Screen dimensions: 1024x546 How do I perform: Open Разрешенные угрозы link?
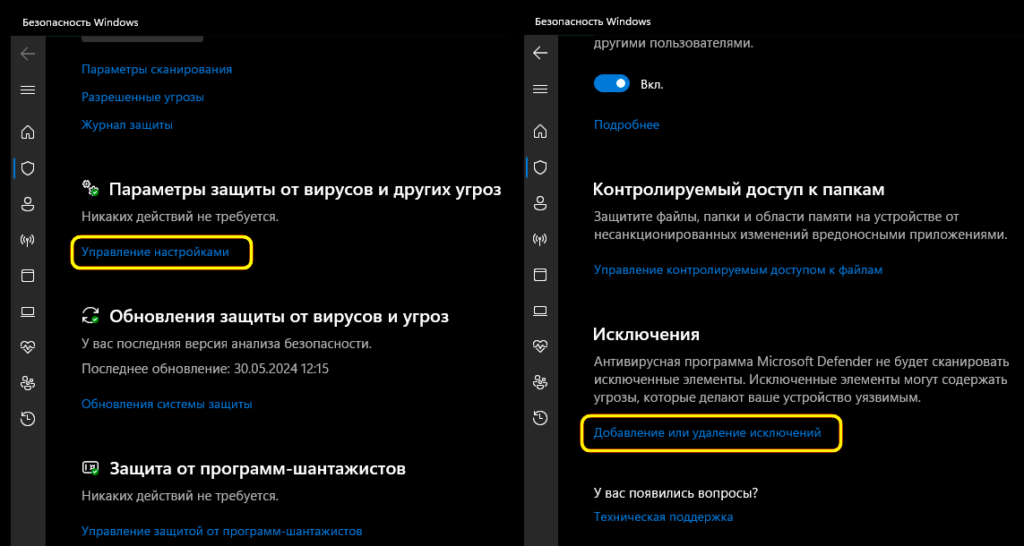point(143,97)
